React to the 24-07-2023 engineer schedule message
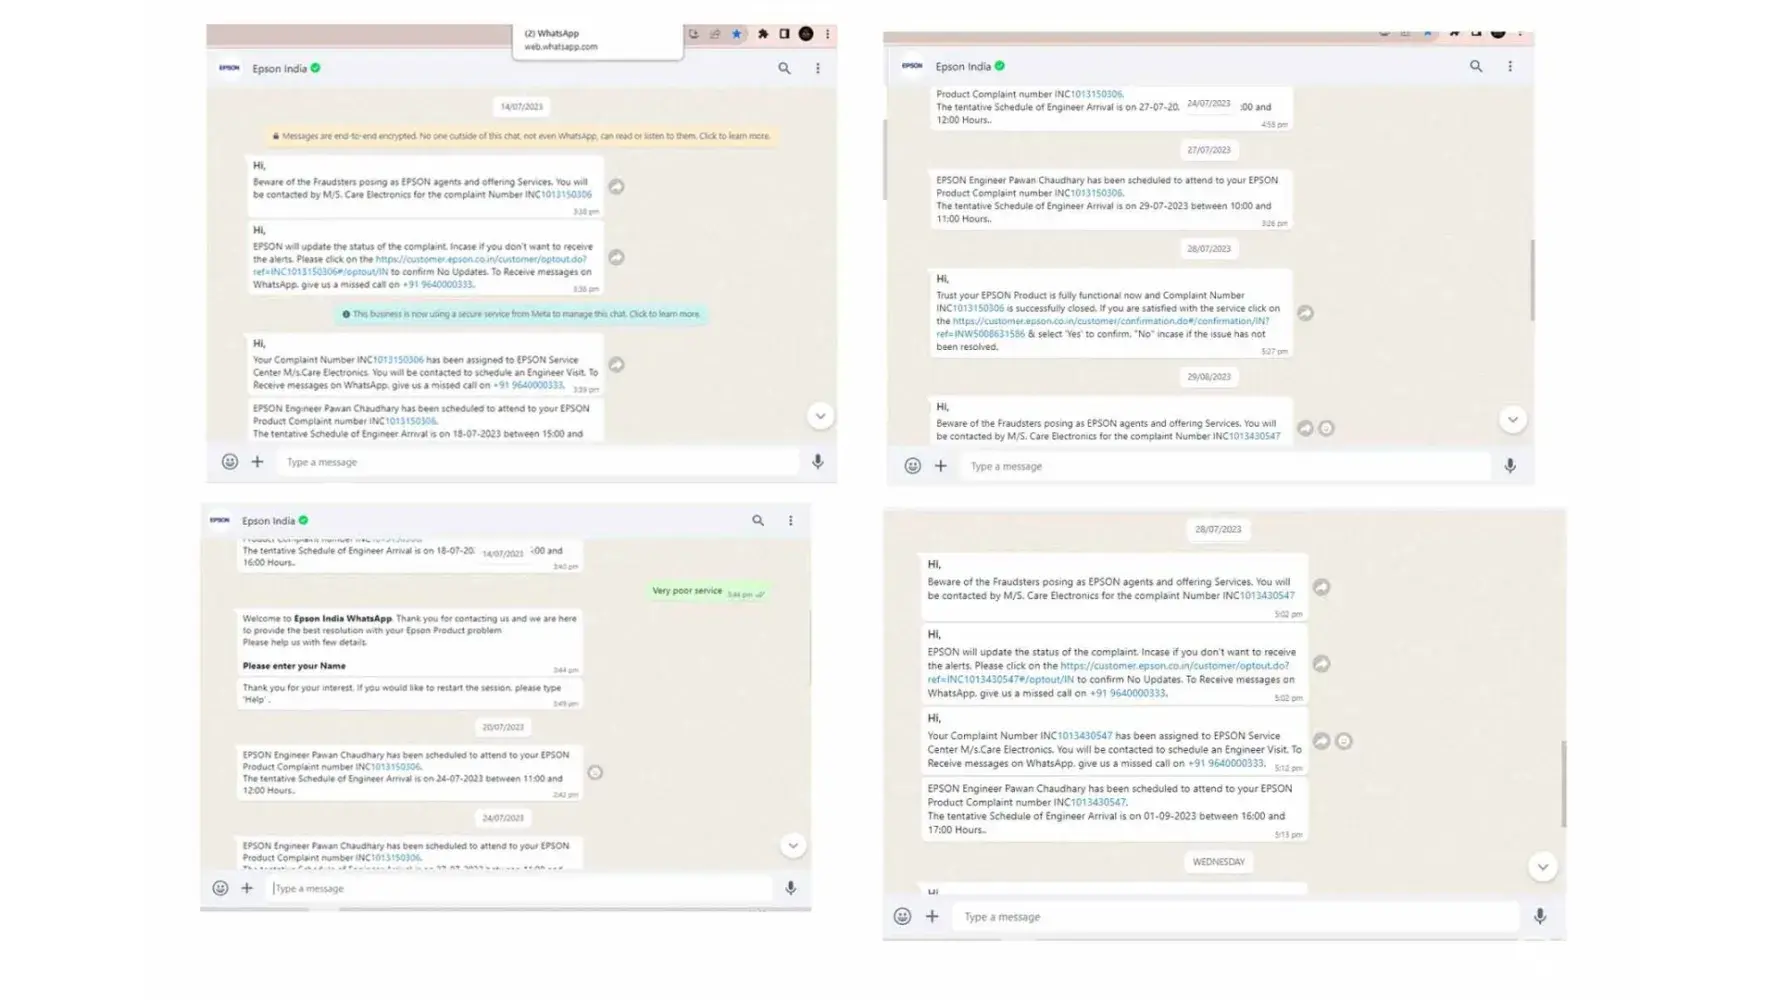The image size is (1778, 1000). (x=595, y=772)
